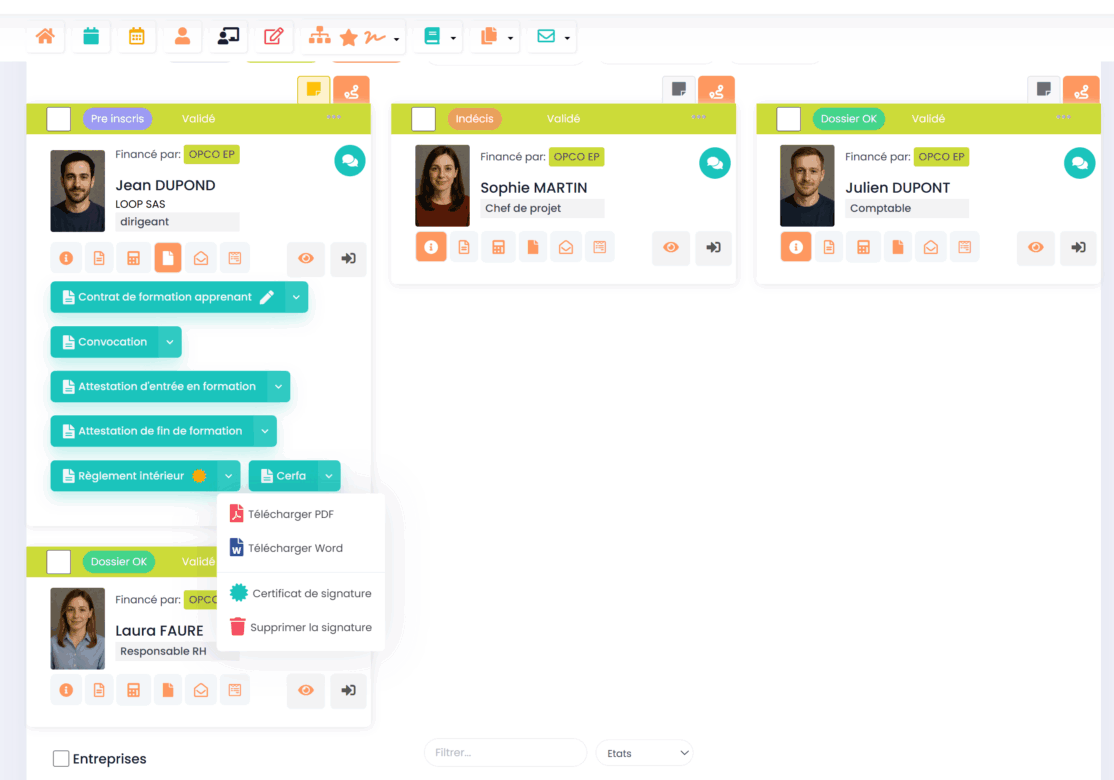Click the home icon in top toolbar

click(x=45, y=37)
